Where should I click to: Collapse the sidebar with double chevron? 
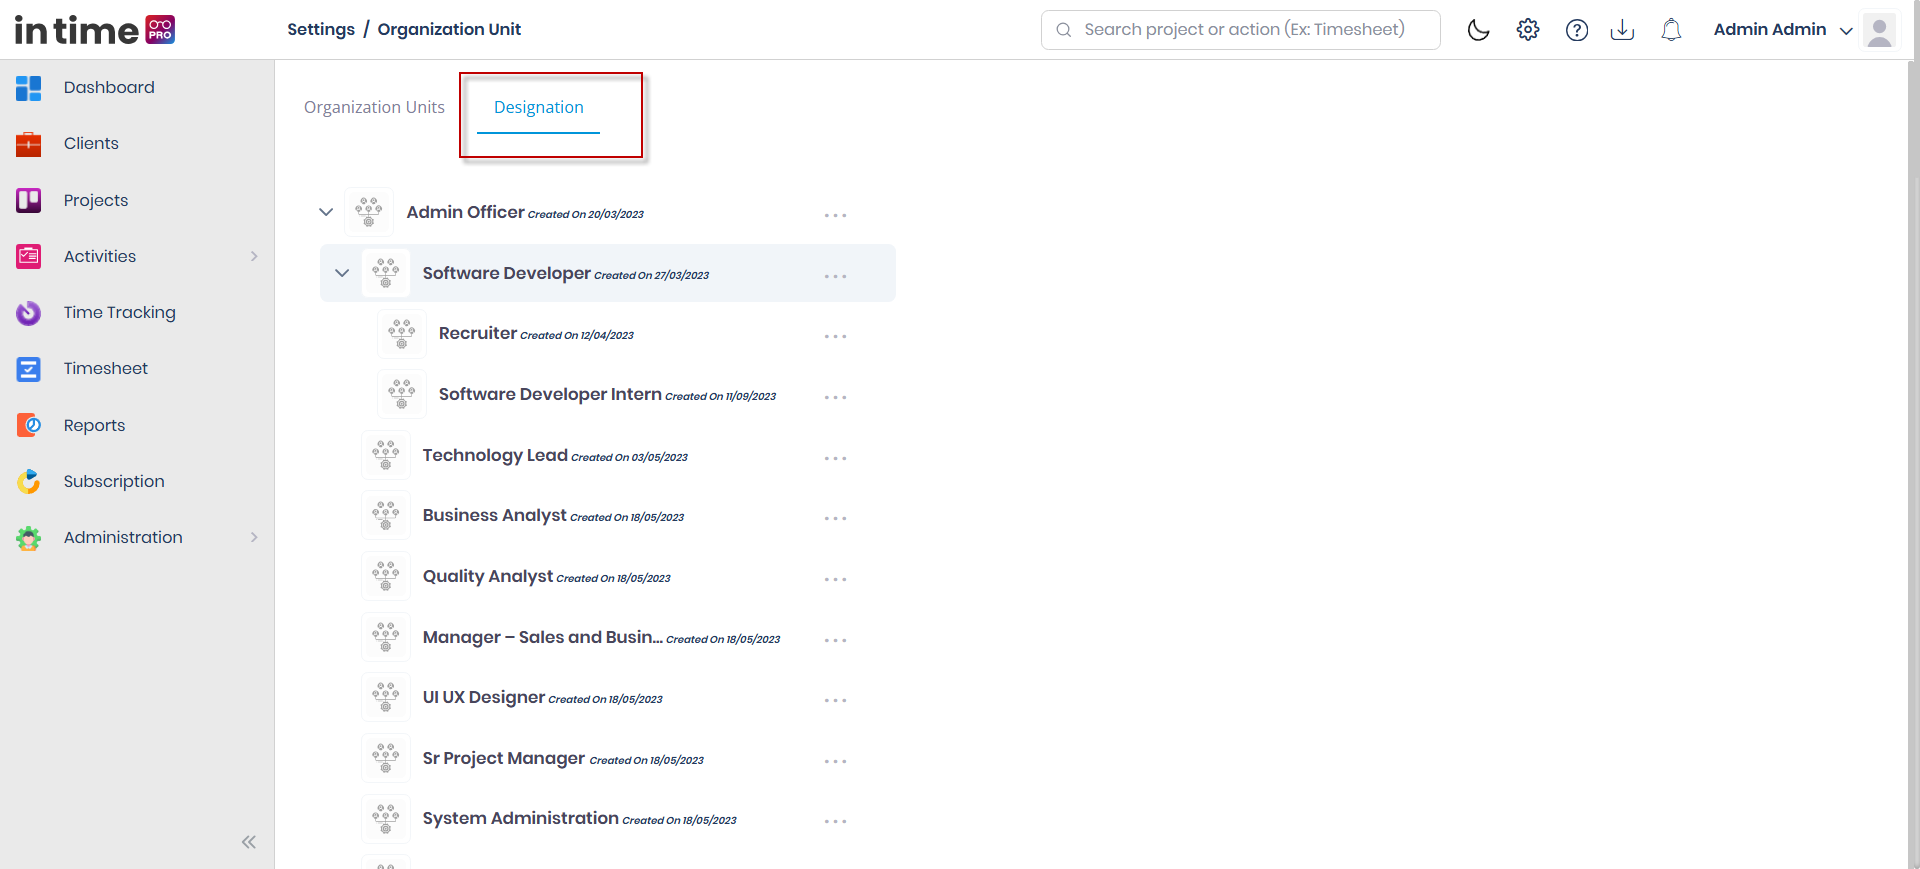point(249,842)
